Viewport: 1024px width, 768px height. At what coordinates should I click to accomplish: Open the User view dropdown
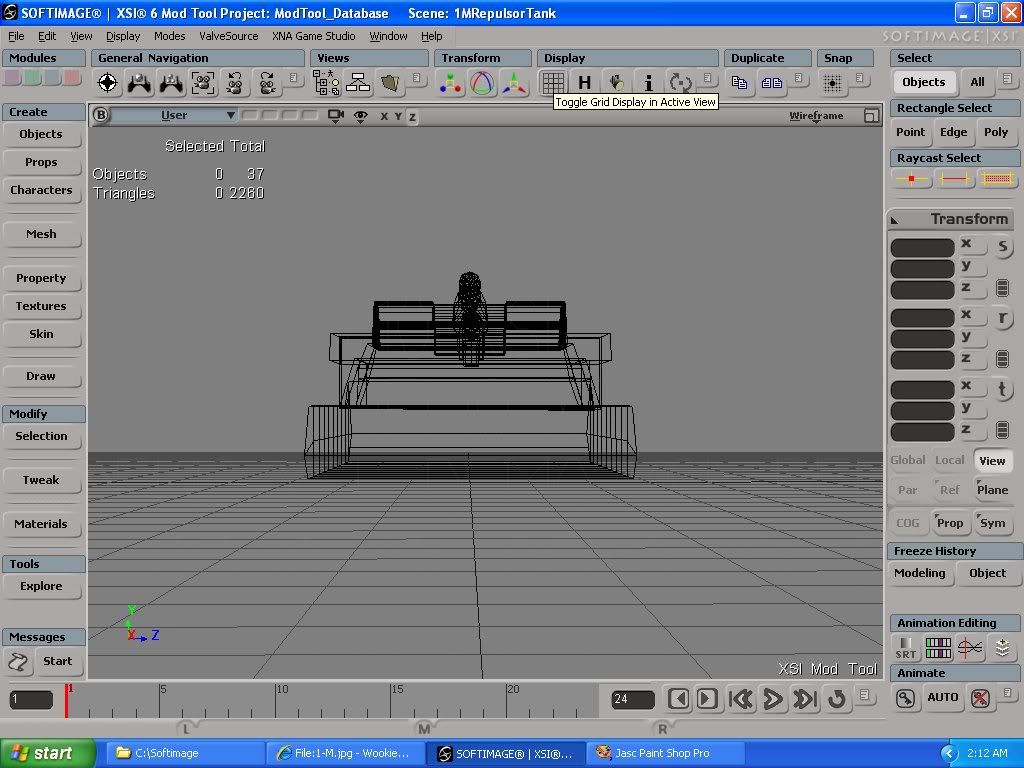click(x=173, y=116)
